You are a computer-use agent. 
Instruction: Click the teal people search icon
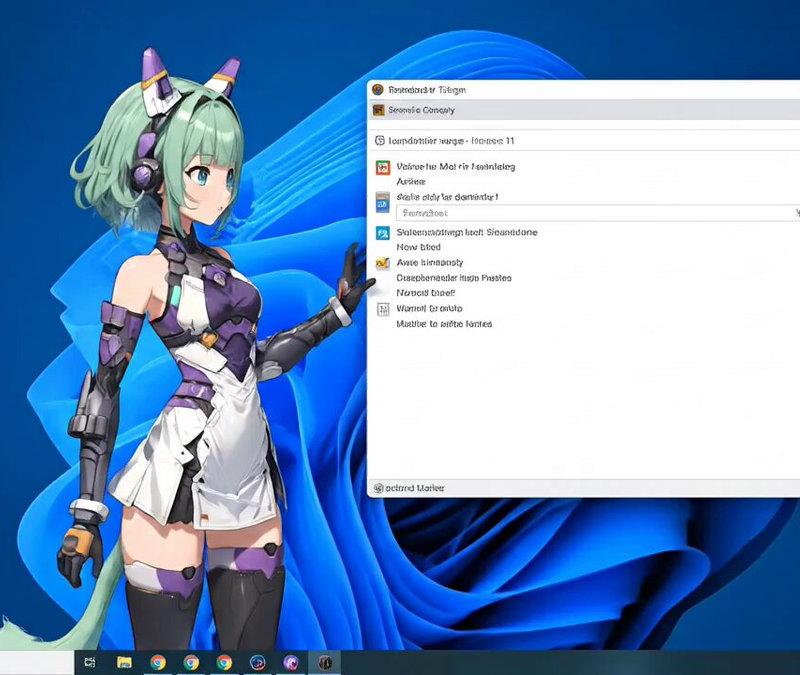[383, 233]
